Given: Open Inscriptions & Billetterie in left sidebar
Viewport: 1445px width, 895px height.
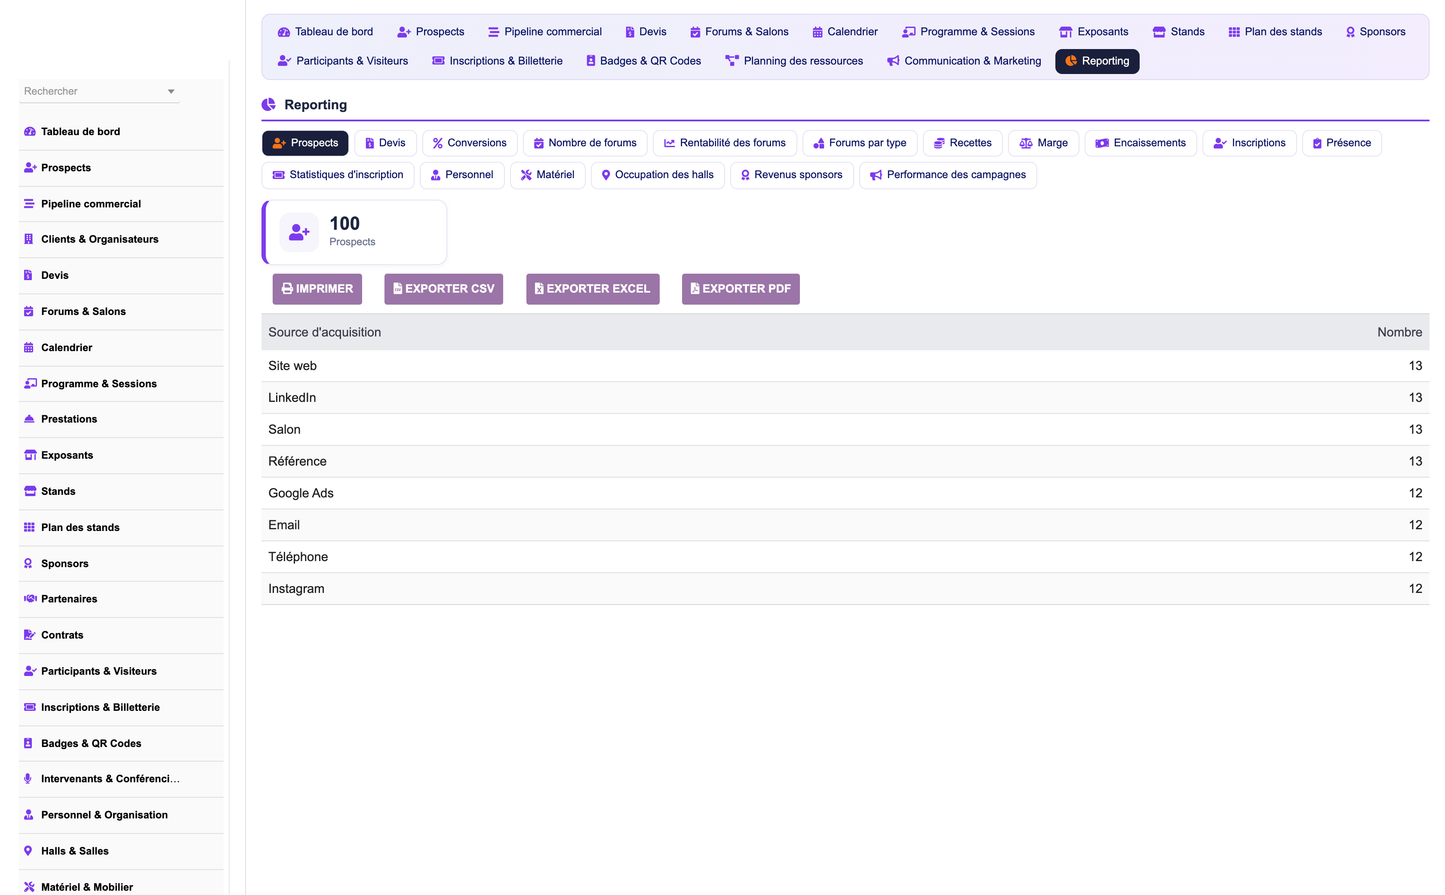Looking at the screenshot, I should point(121,708).
